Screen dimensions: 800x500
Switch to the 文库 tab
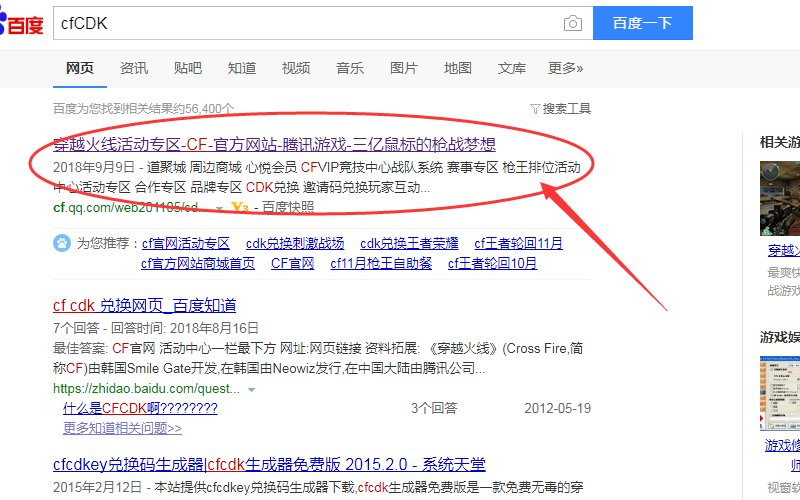coord(512,68)
